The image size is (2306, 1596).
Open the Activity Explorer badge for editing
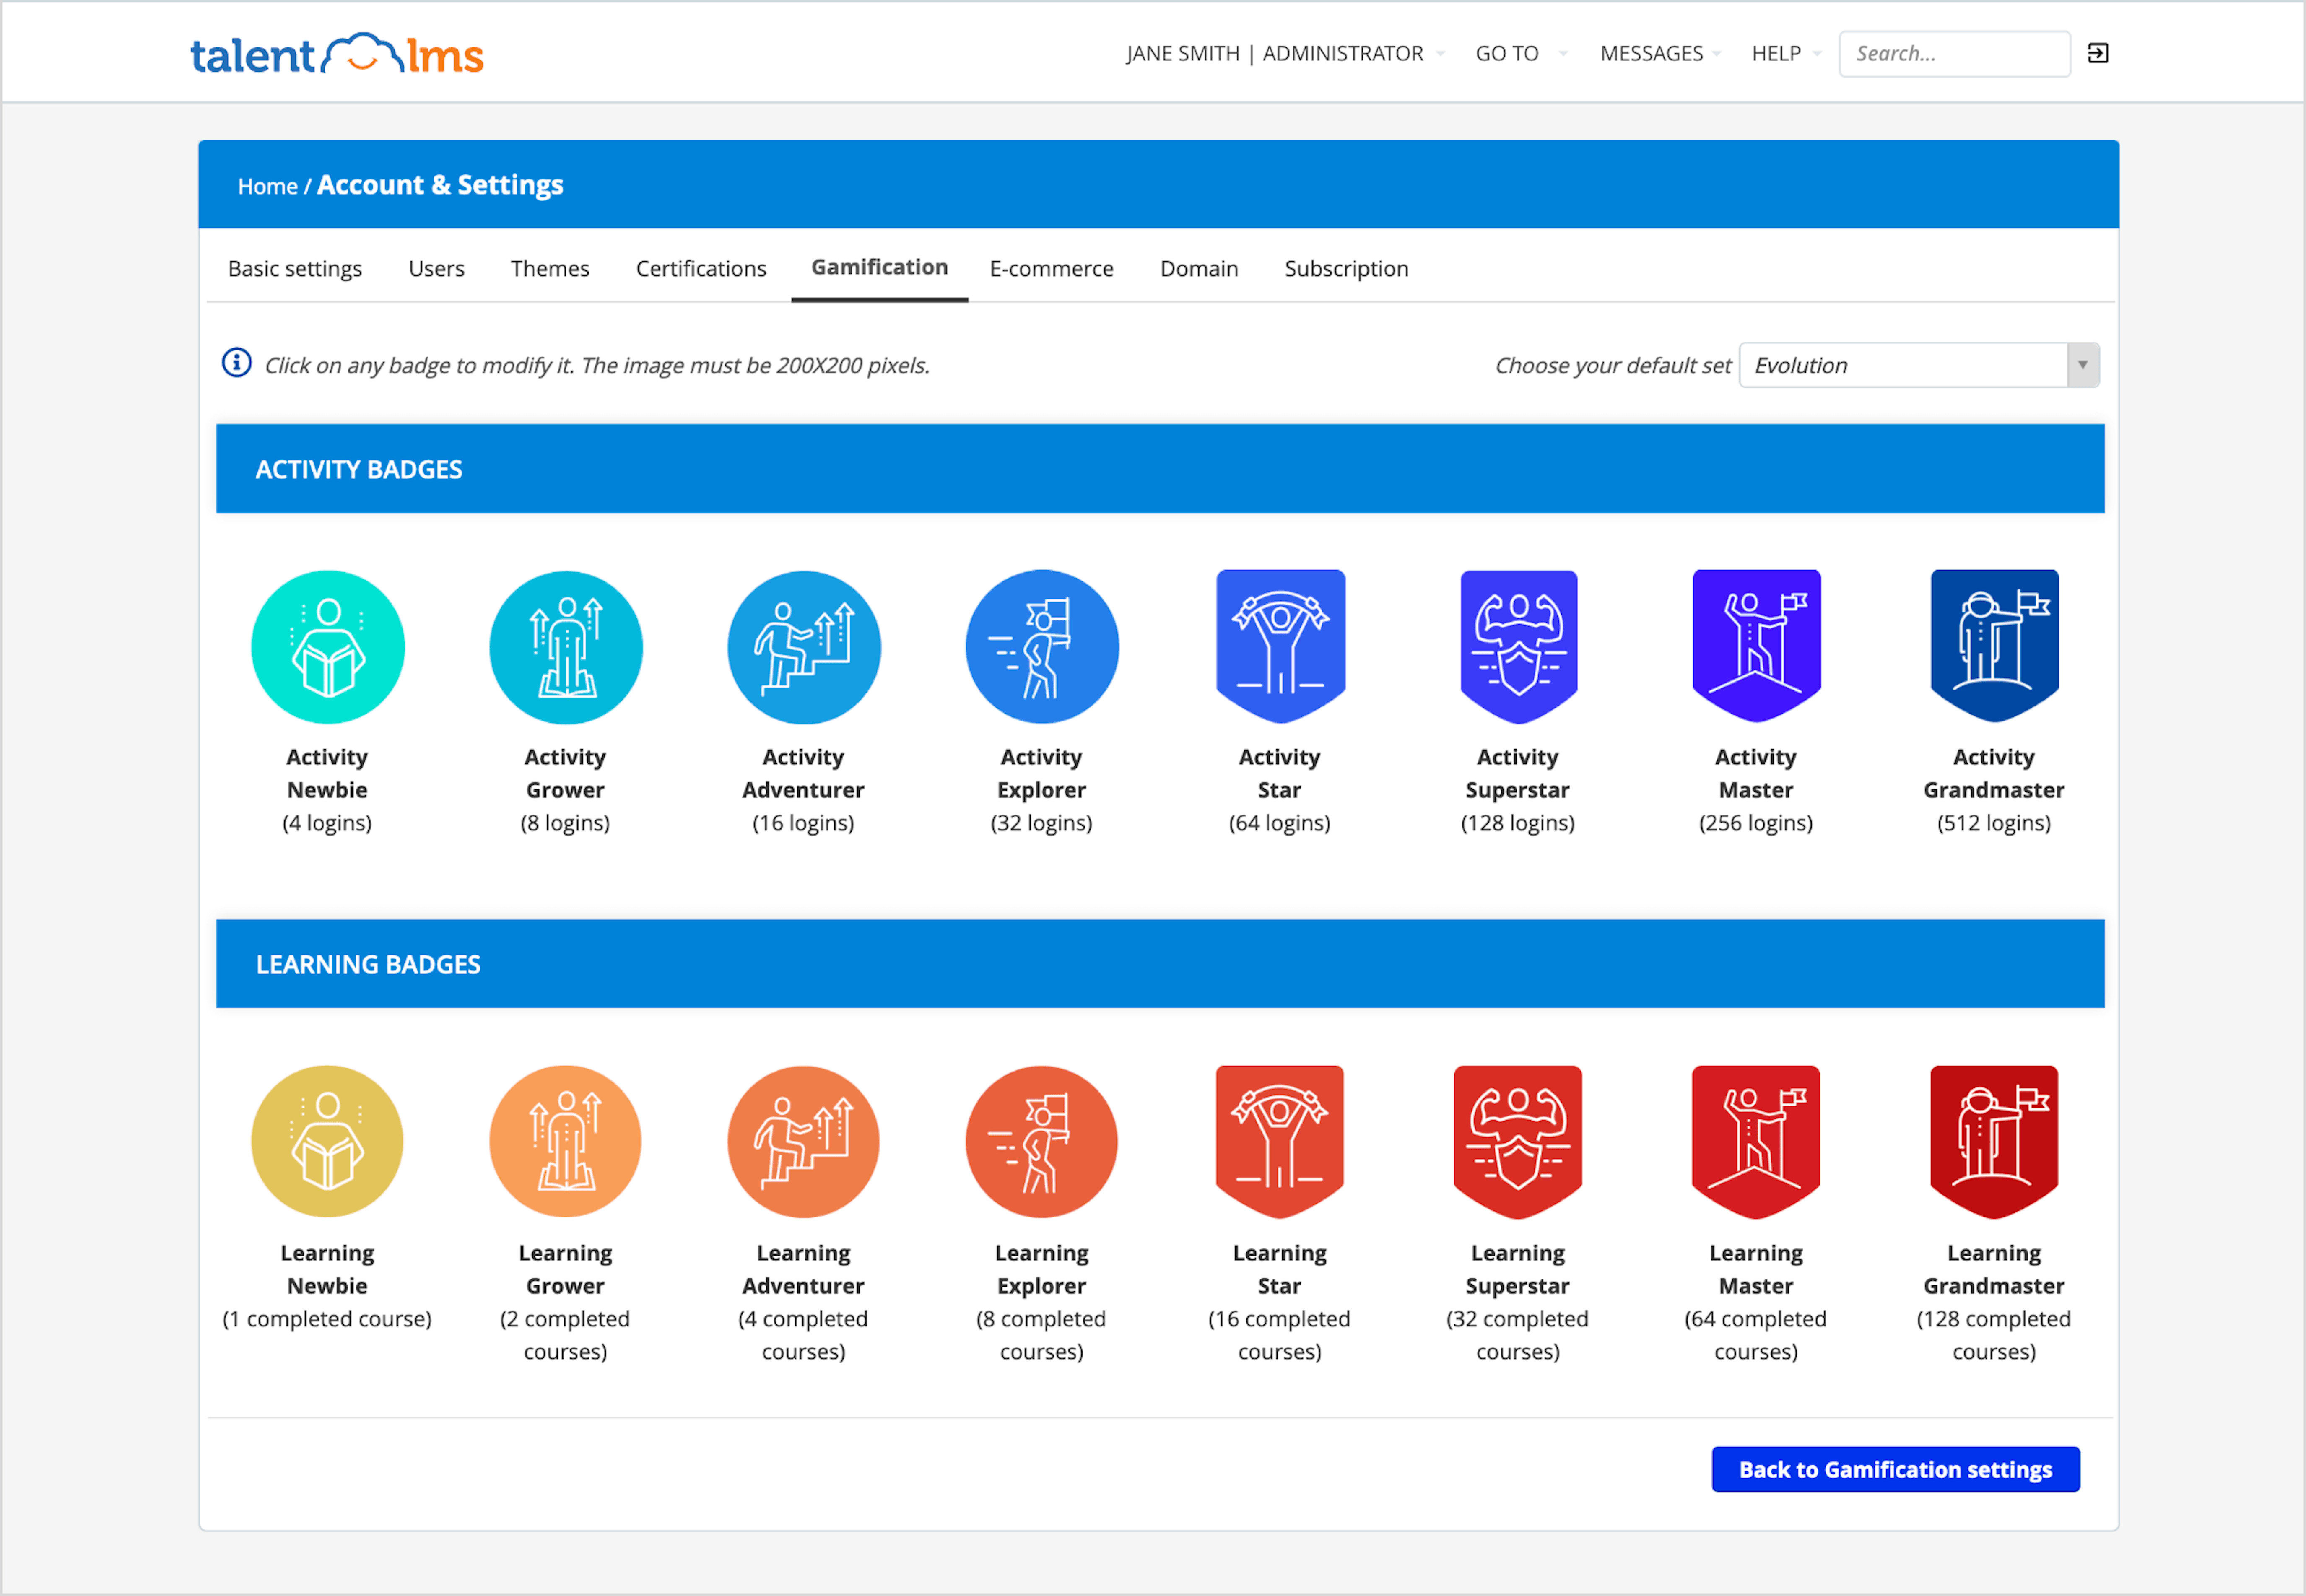1041,645
